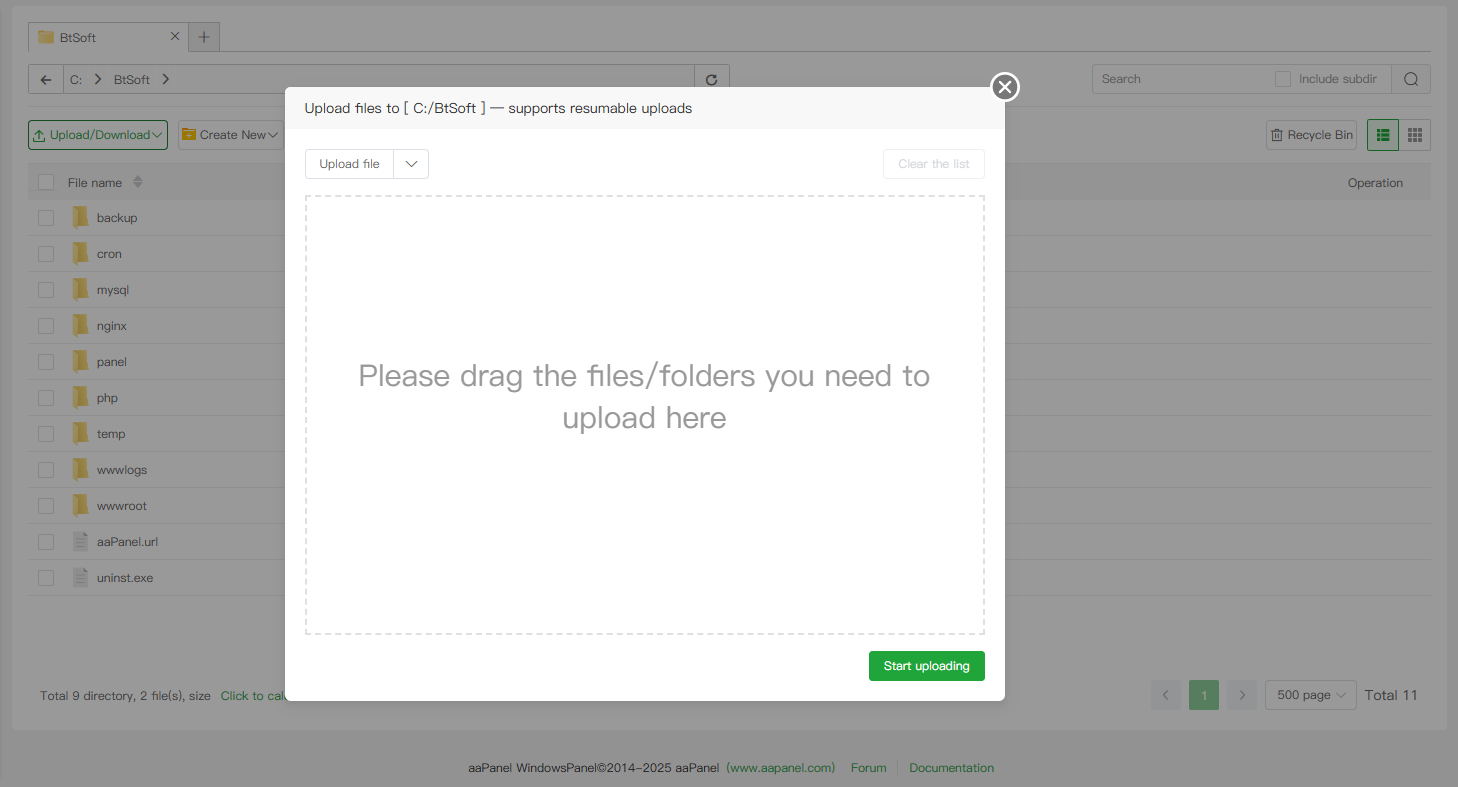Click the backup folder icon

(80, 218)
